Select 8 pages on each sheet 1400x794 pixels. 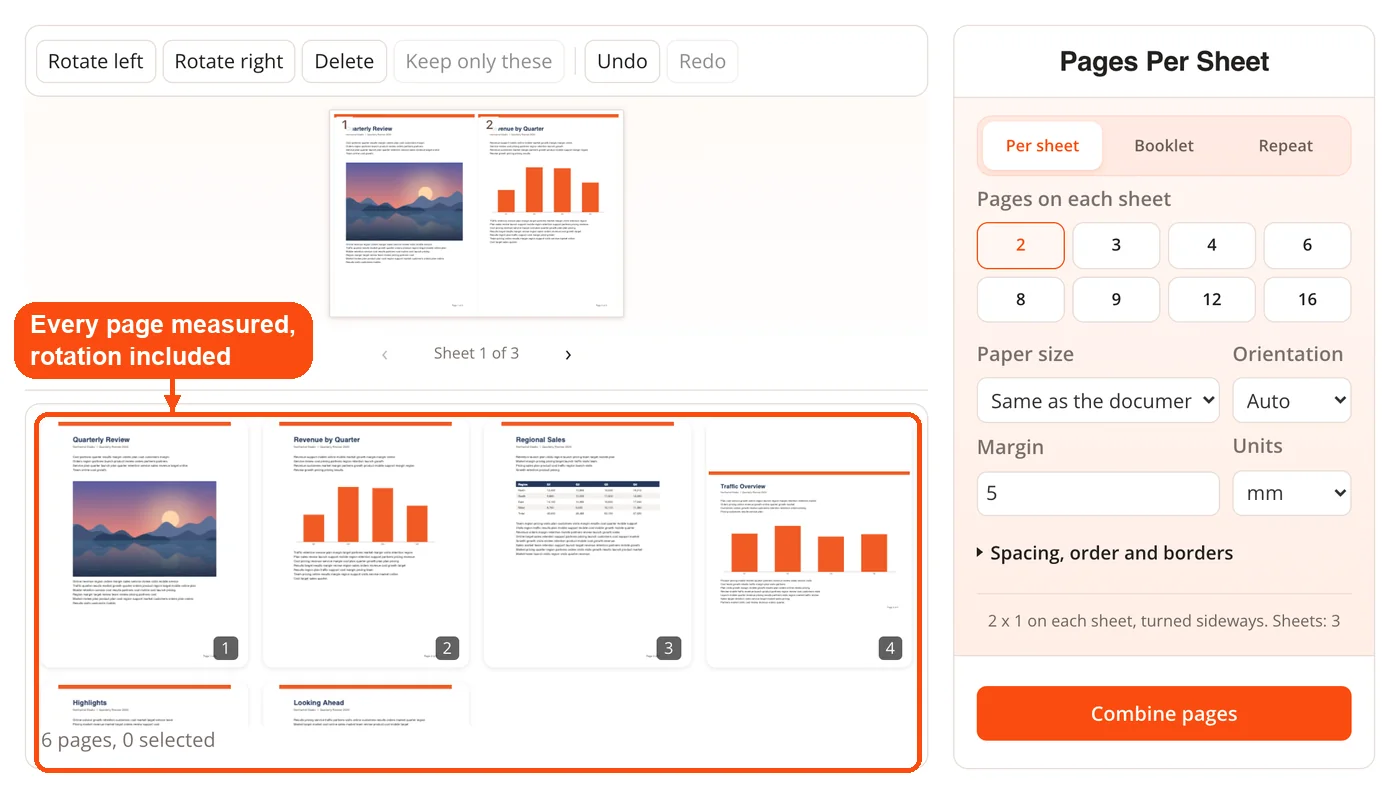point(1020,299)
